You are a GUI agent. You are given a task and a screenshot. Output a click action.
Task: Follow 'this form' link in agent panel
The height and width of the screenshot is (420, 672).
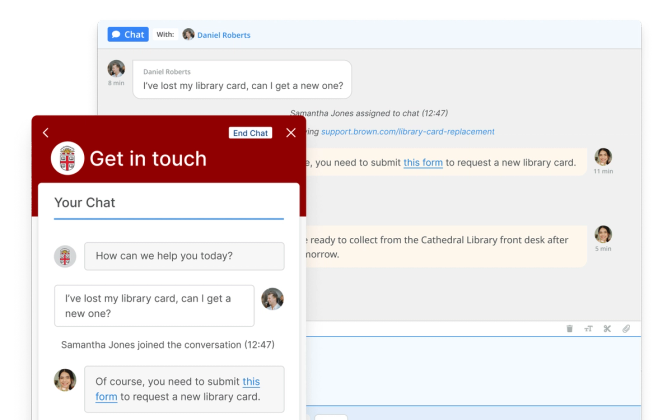[x=423, y=163]
